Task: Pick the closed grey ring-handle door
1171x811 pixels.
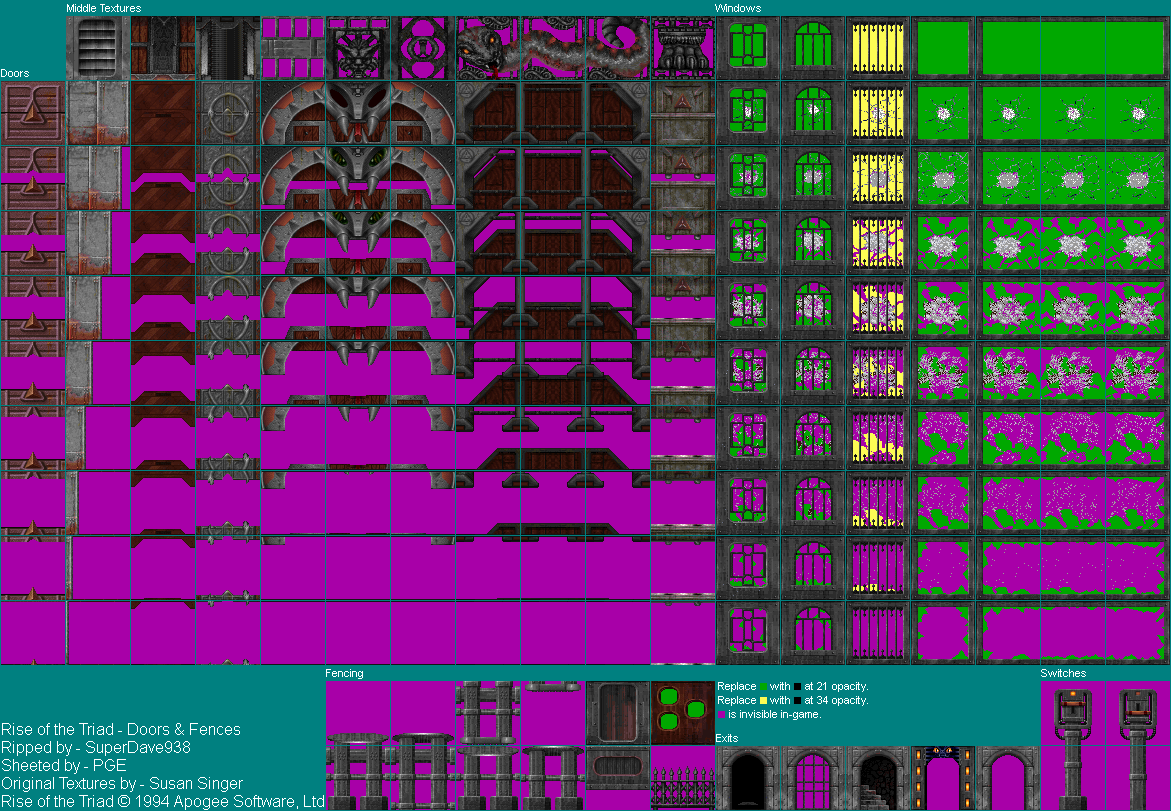Action: 228,113
